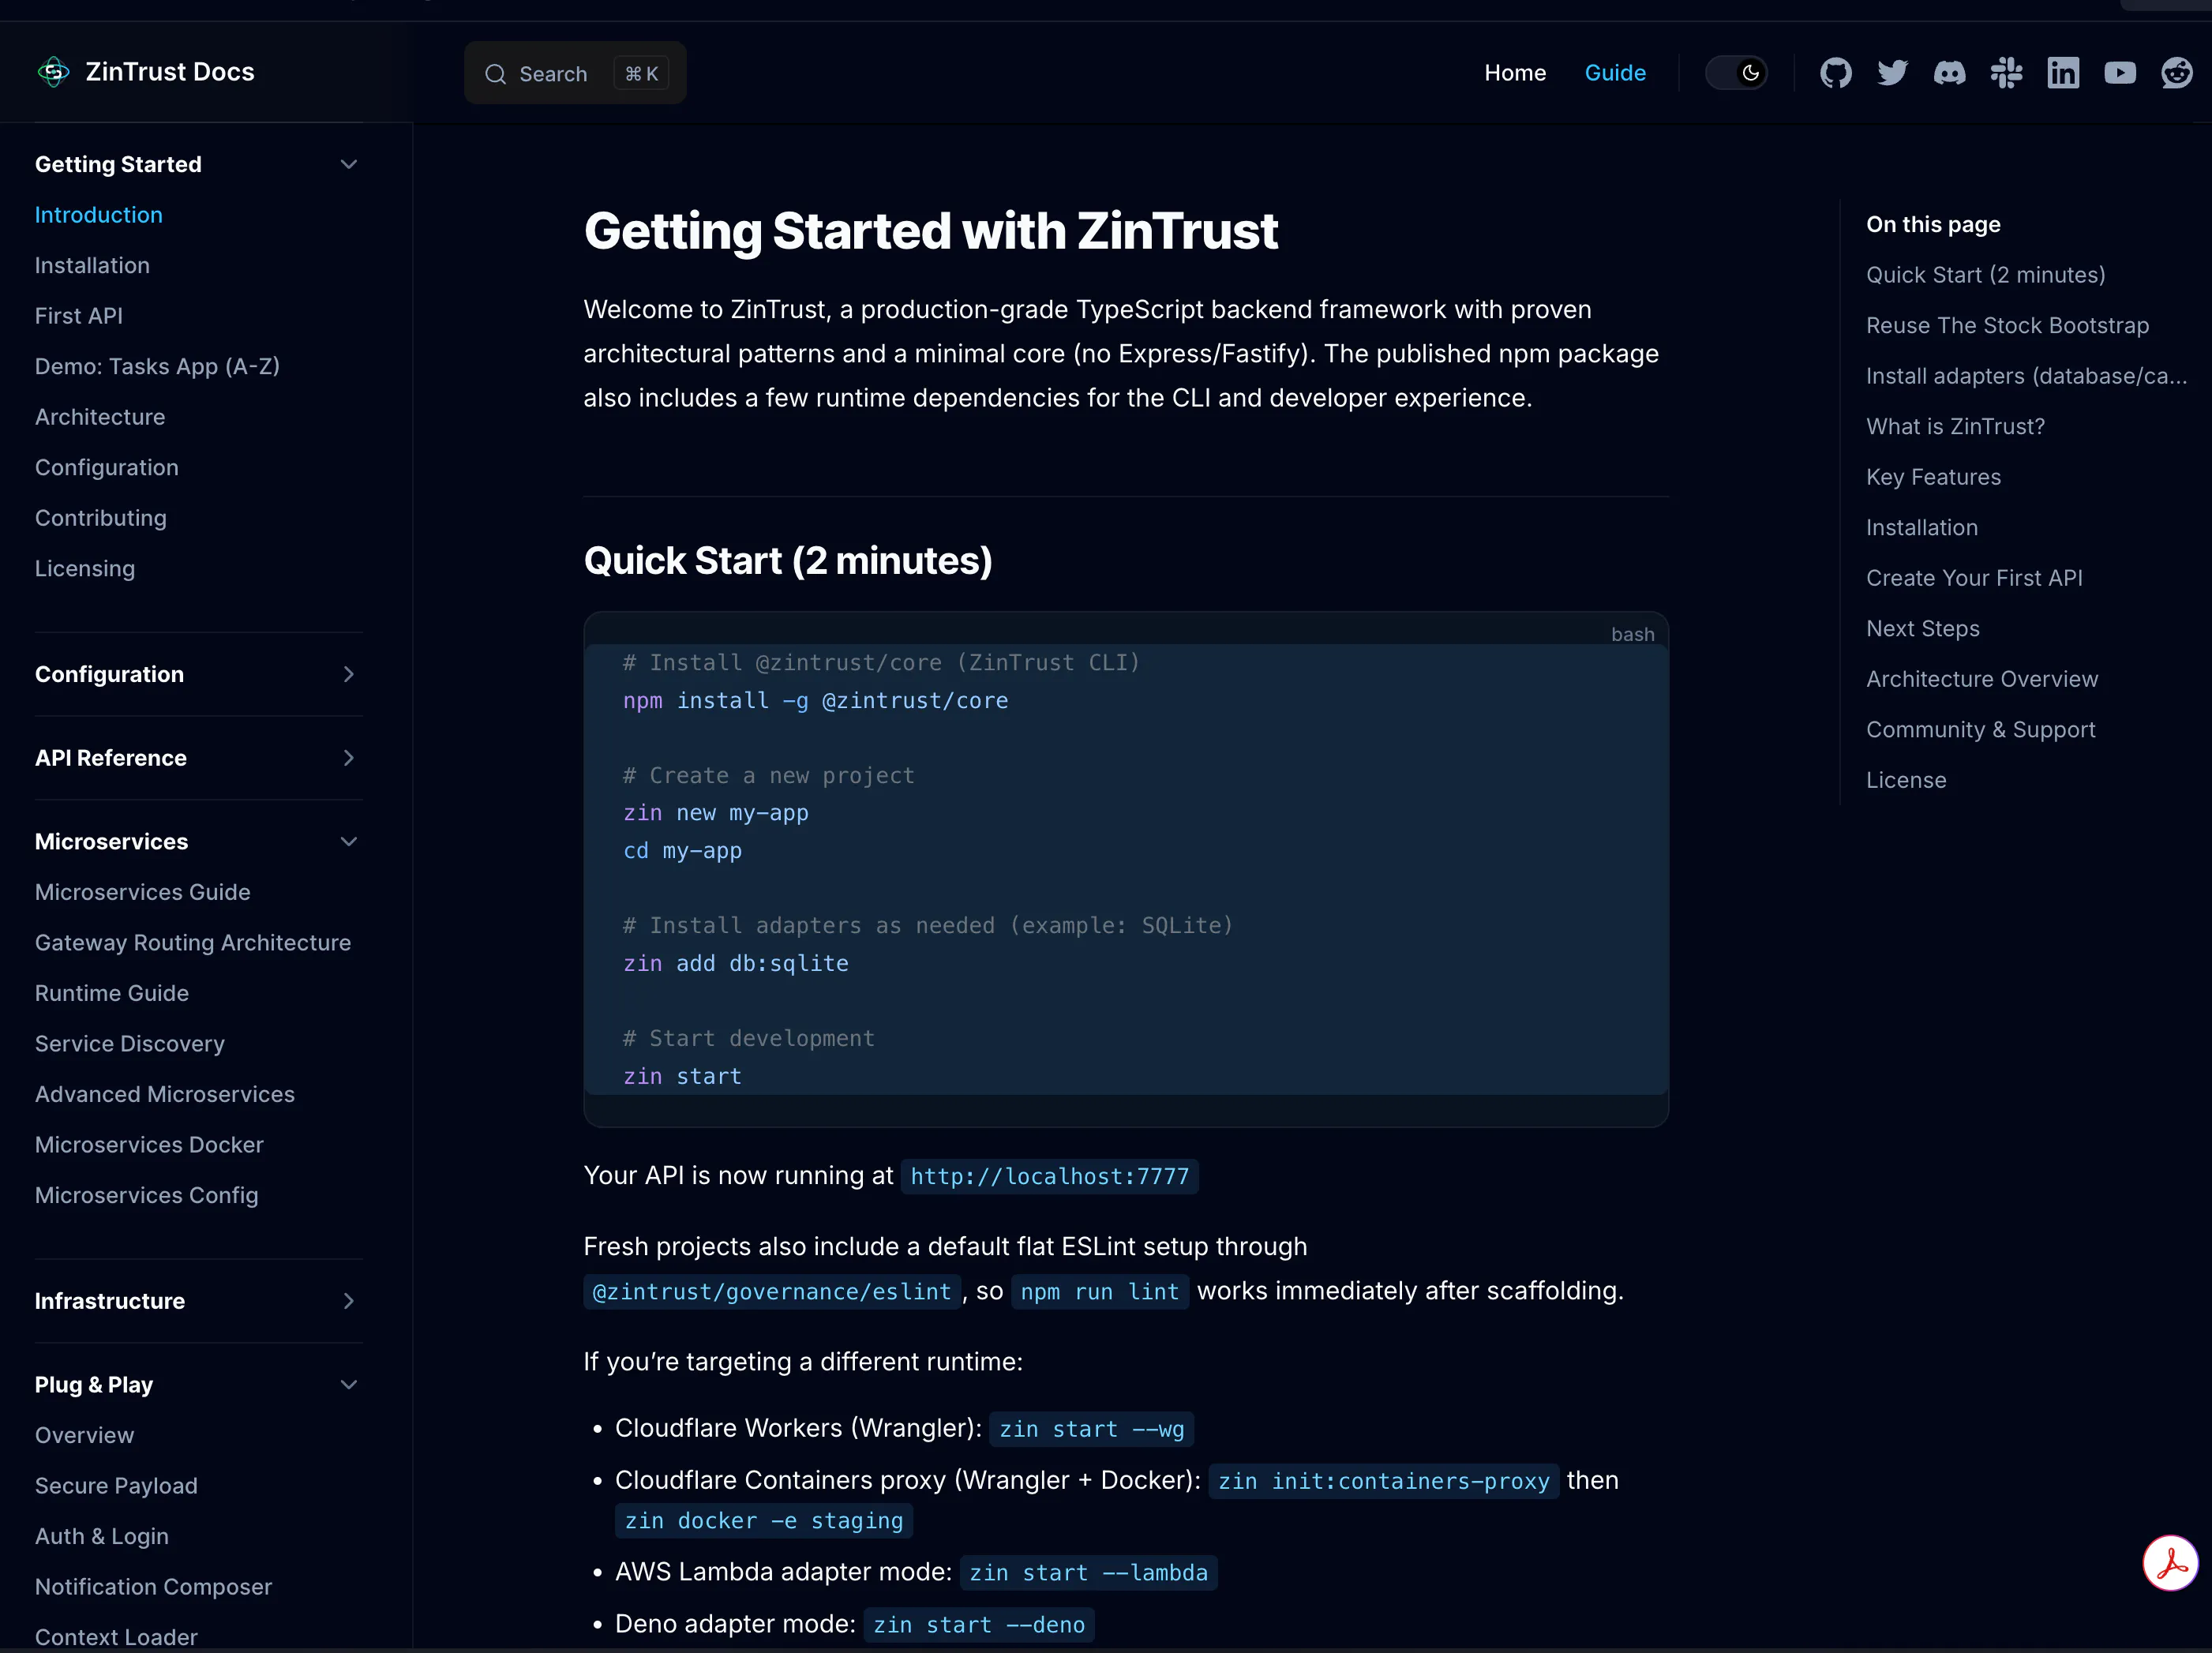Open Plug & Play Overview page
The width and height of the screenshot is (2212, 1653).
[x=84, y=1435]
